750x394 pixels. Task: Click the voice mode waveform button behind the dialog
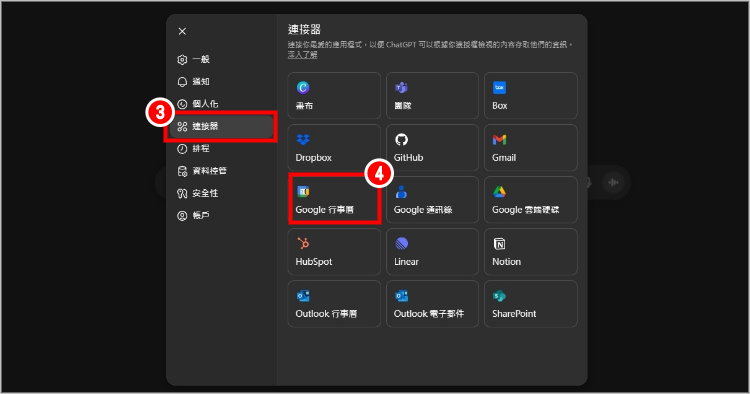pos(613,182)
